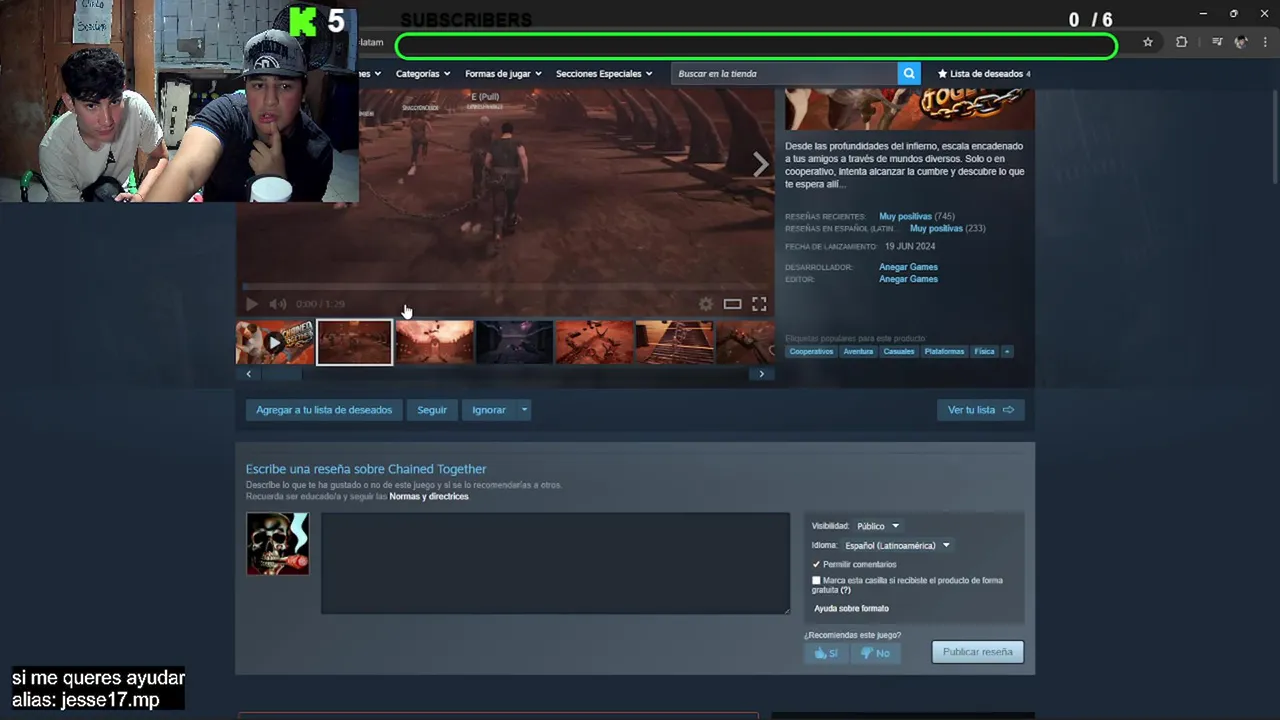Open the Formas de jugar menu

pos(503,73)
